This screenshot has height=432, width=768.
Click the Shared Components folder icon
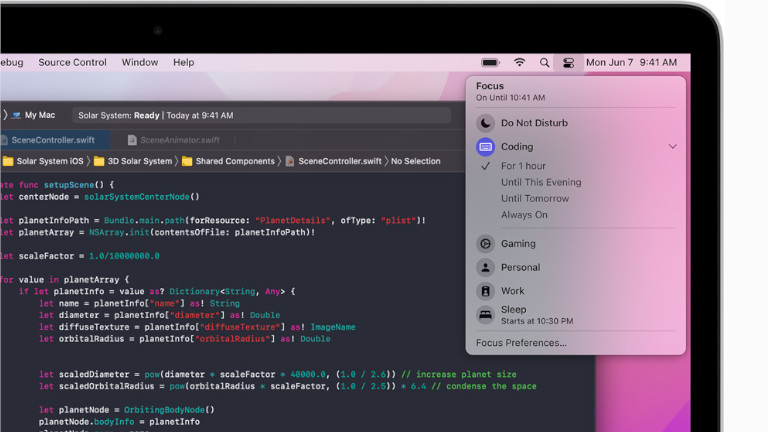point(187,161)
